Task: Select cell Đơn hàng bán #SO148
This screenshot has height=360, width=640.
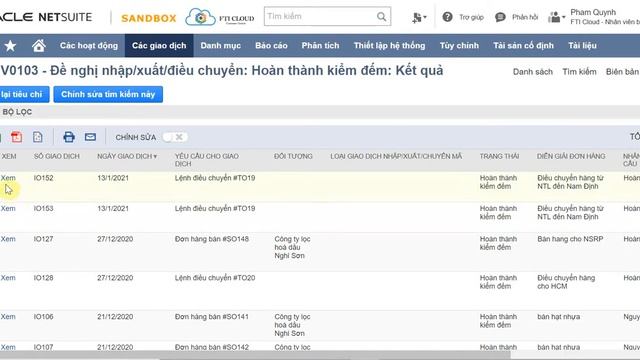Action: click(x=212, y=239)
